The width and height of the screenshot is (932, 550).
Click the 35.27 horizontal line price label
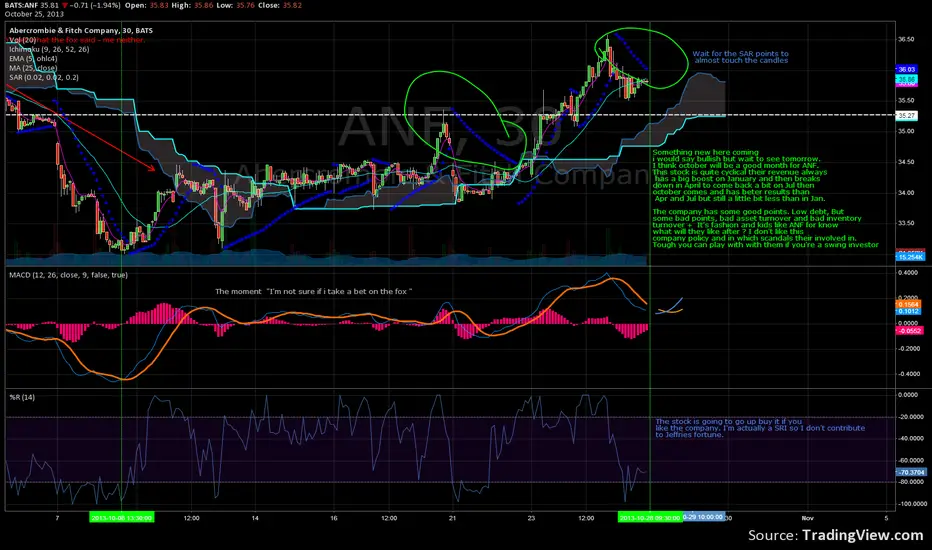click(906, 116)
